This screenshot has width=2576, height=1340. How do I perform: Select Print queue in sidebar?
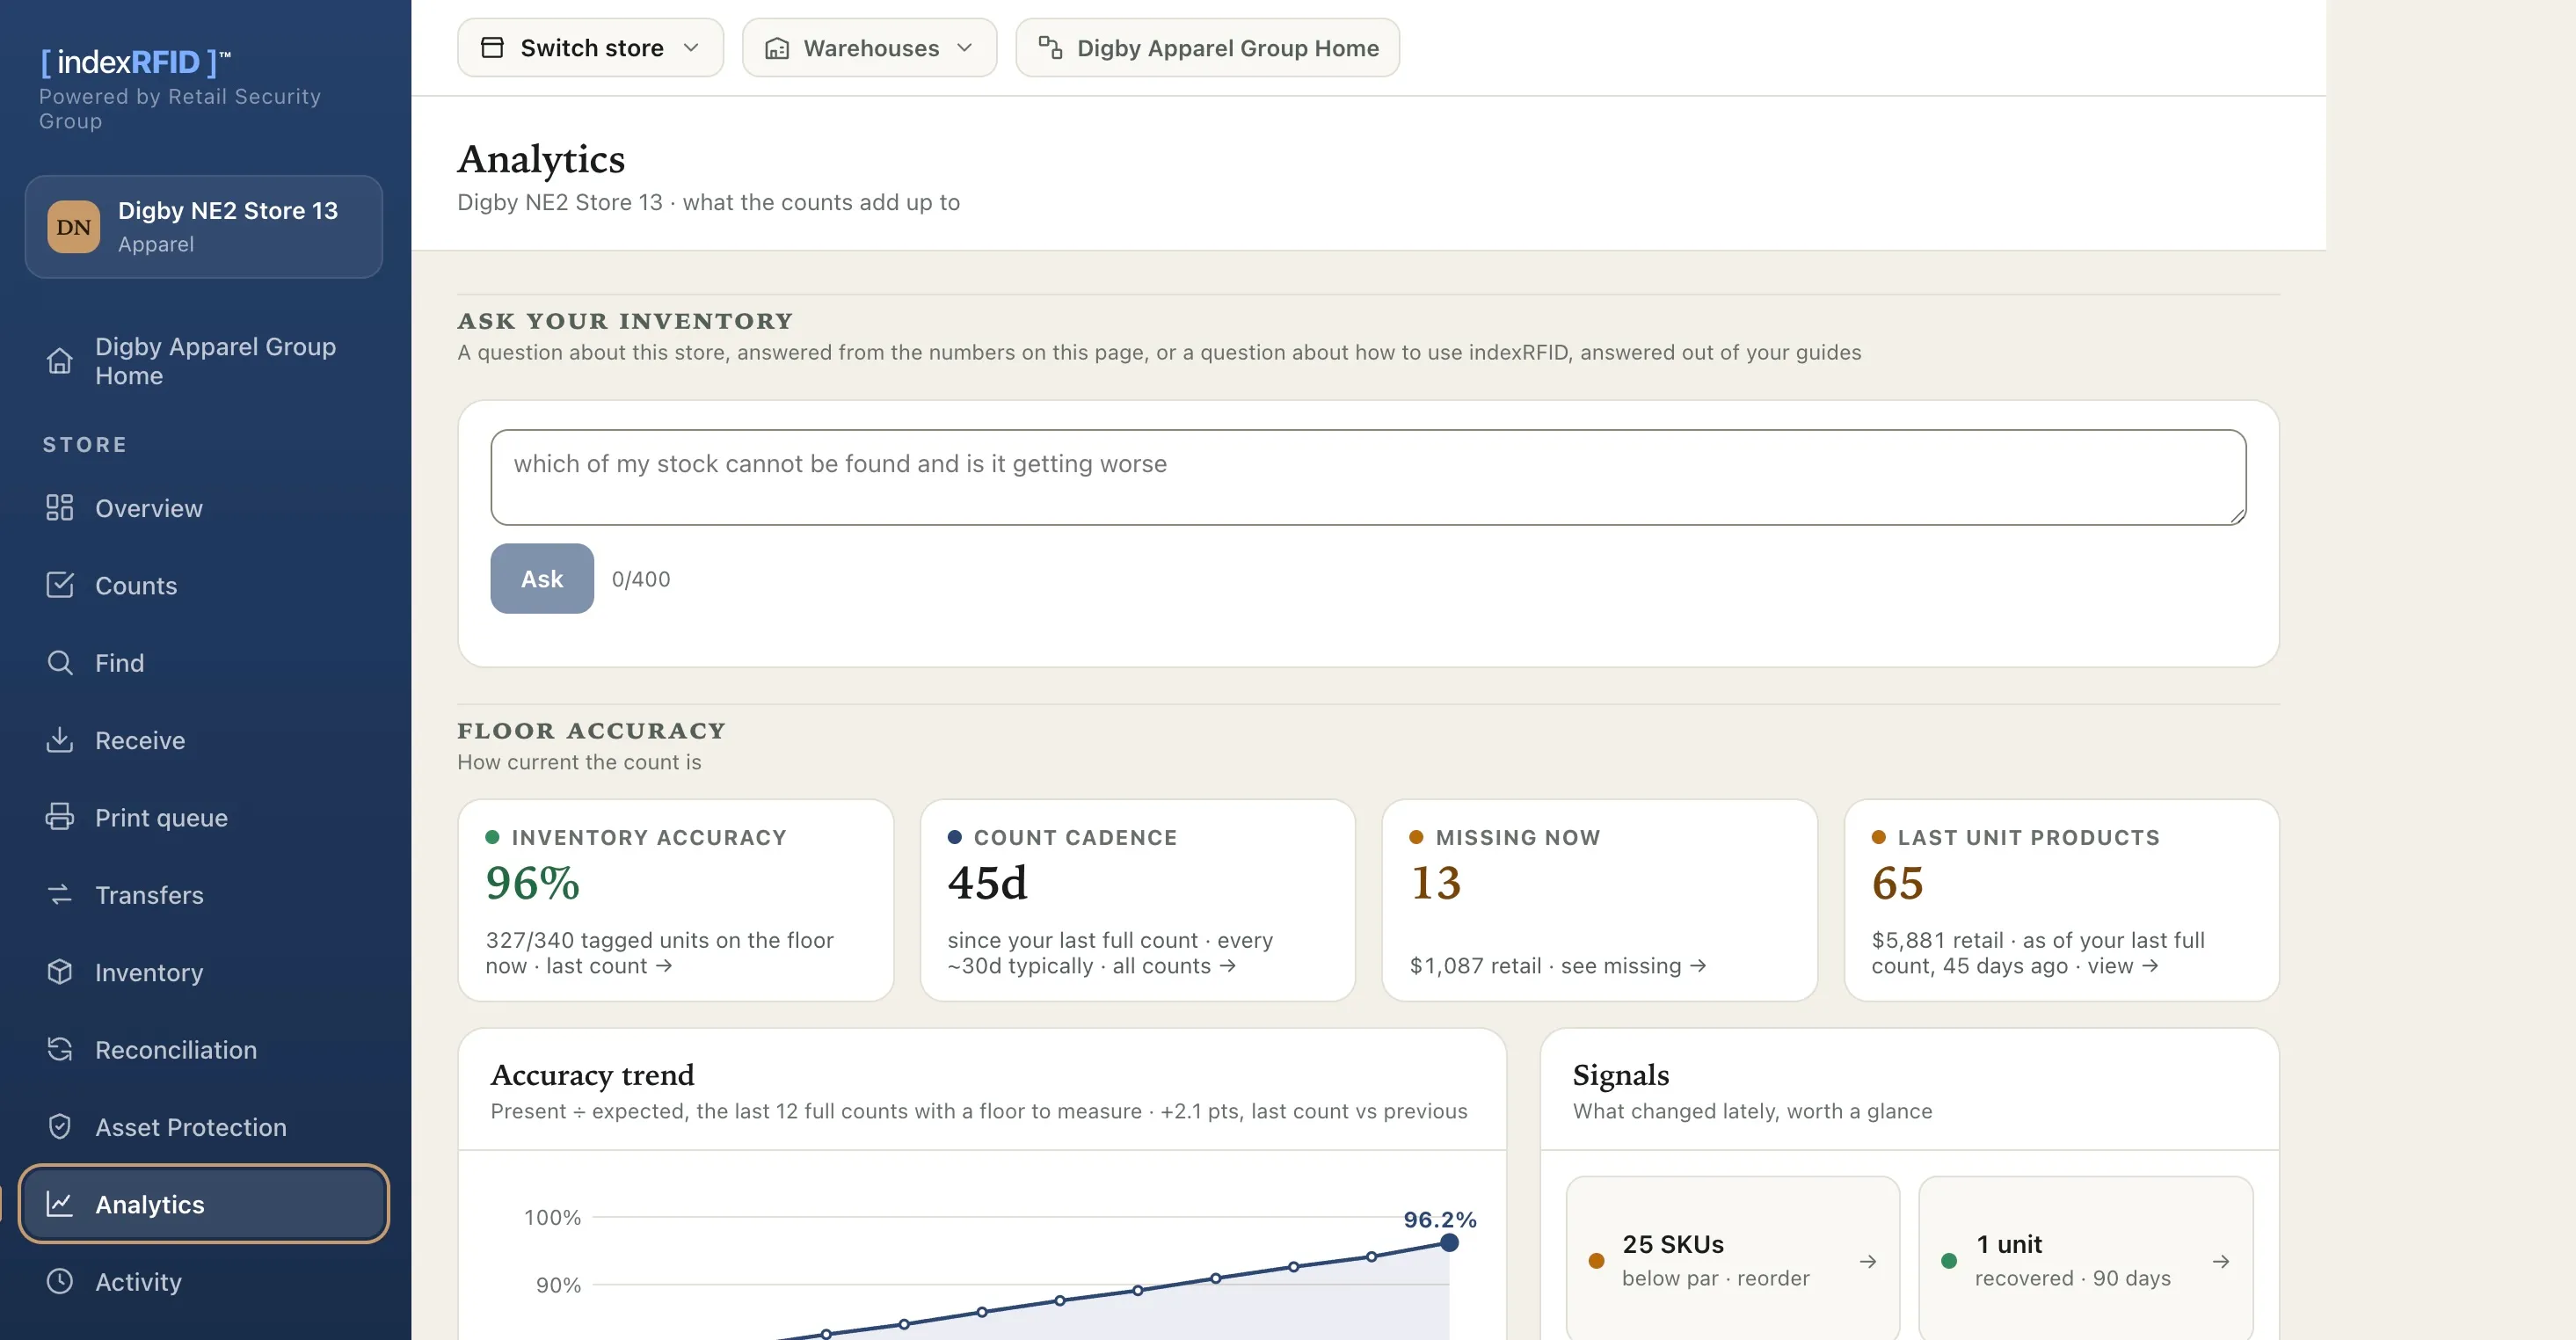coord(204,817)
